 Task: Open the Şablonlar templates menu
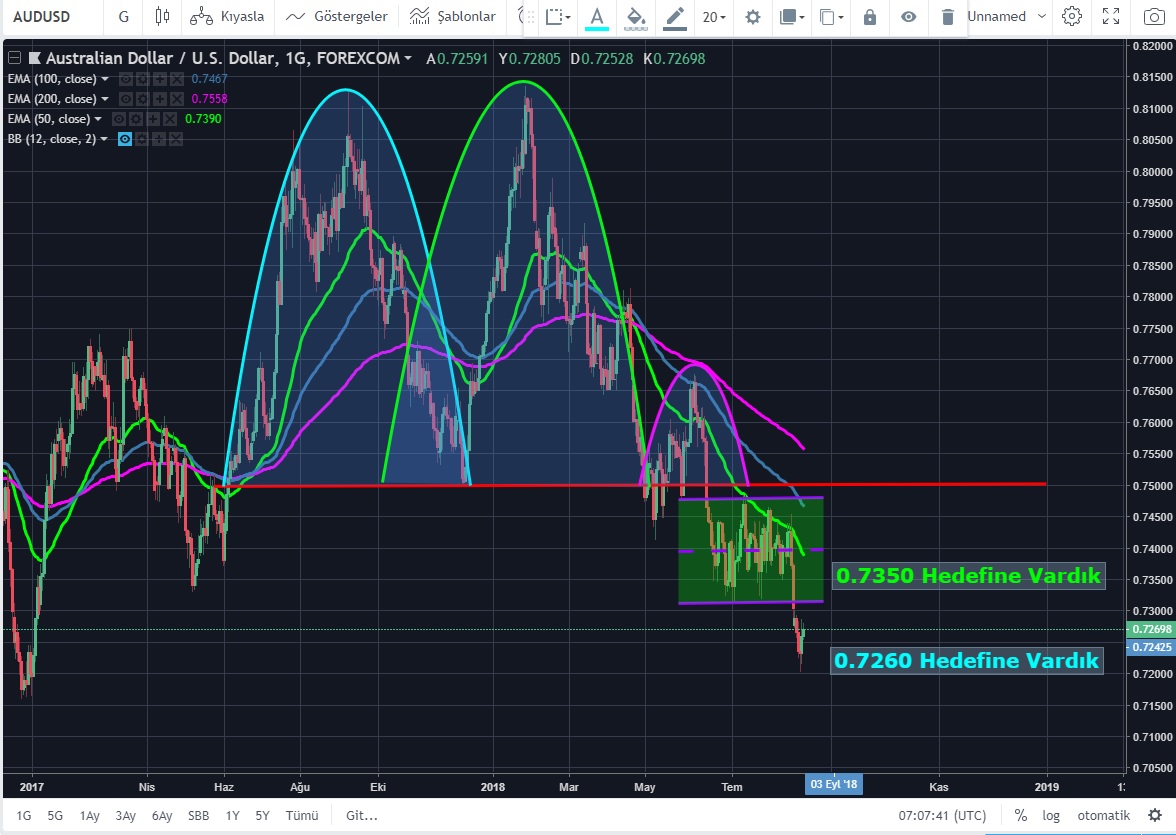tap(453, 17)
